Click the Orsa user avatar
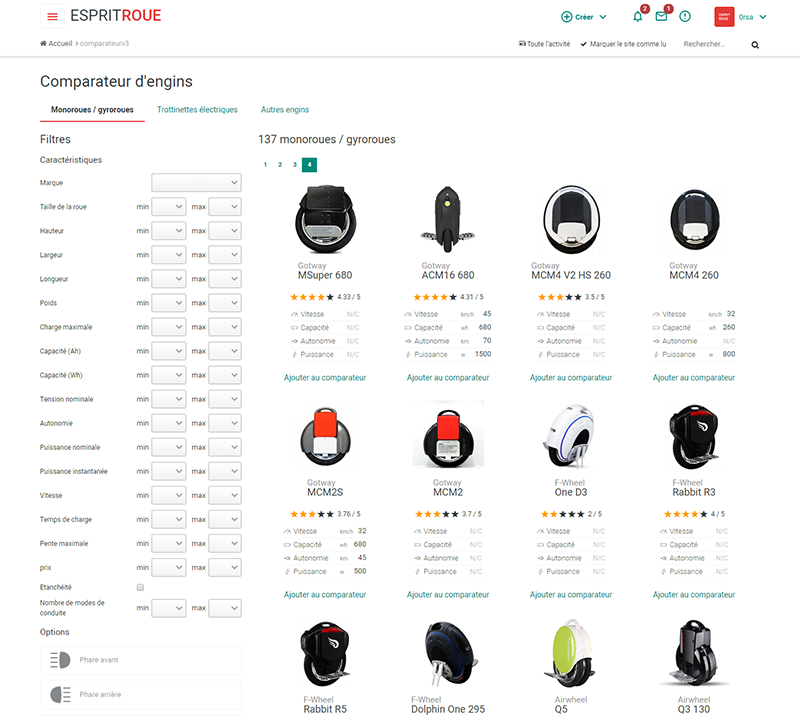 click(724, 16)
